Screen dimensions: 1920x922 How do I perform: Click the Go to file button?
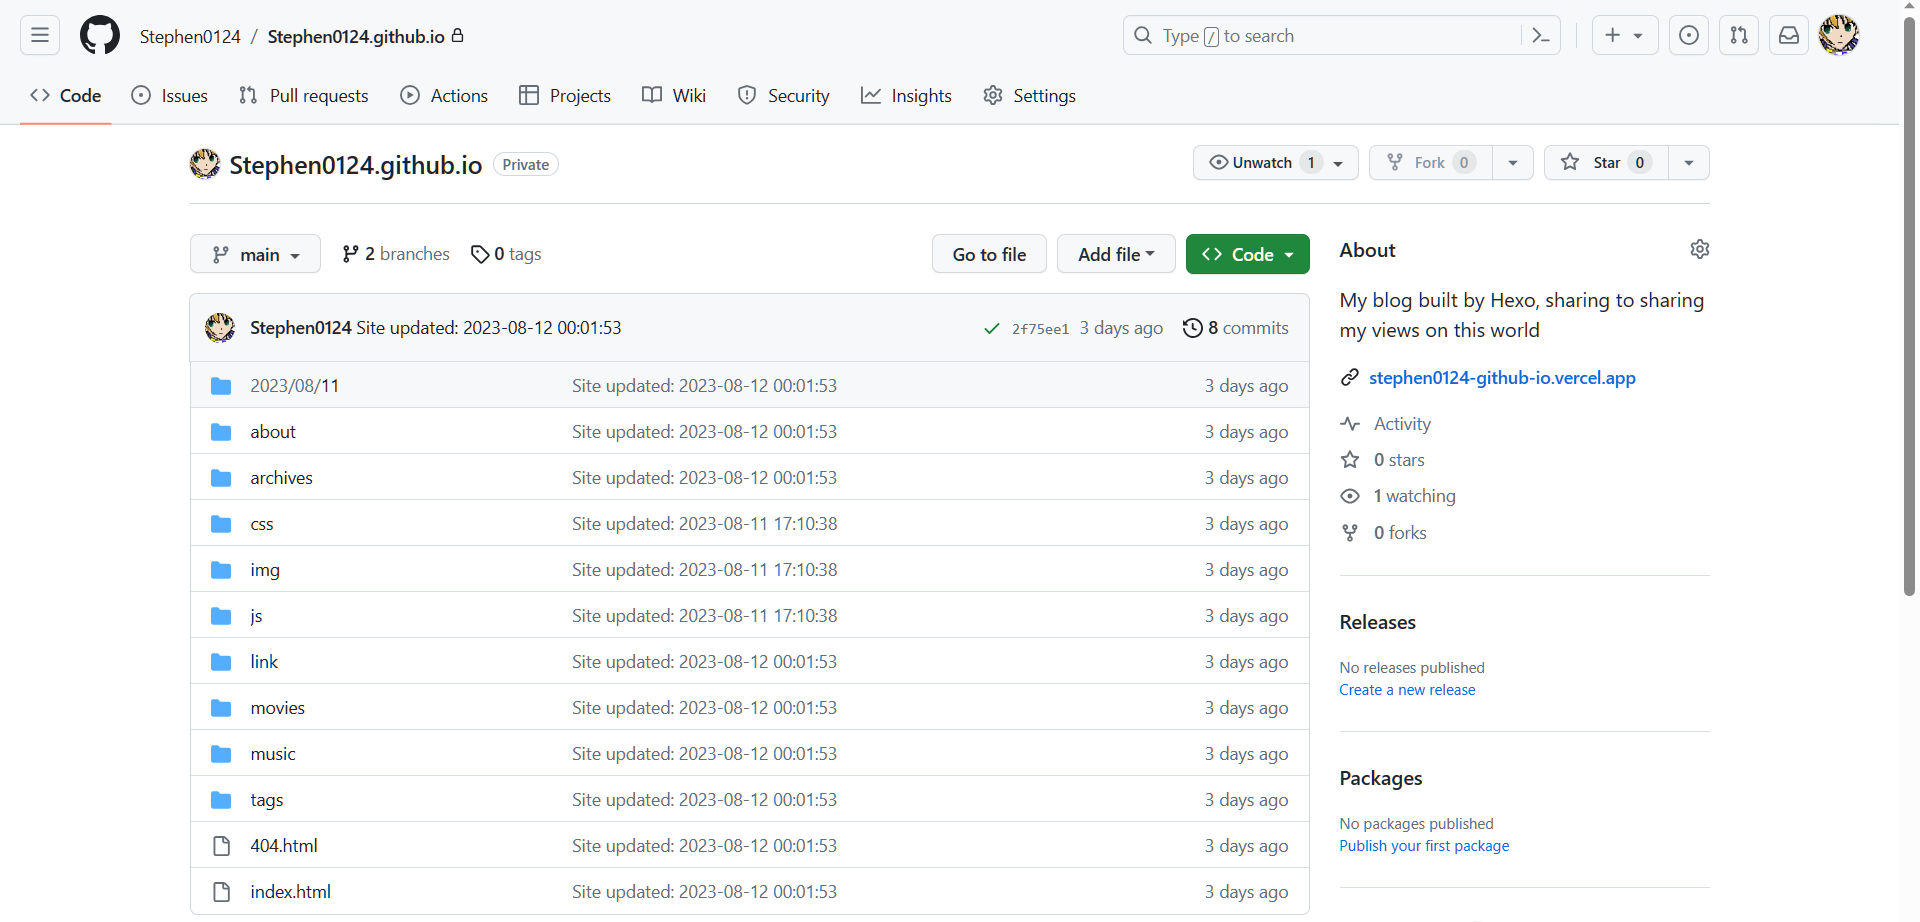(989, 254)
